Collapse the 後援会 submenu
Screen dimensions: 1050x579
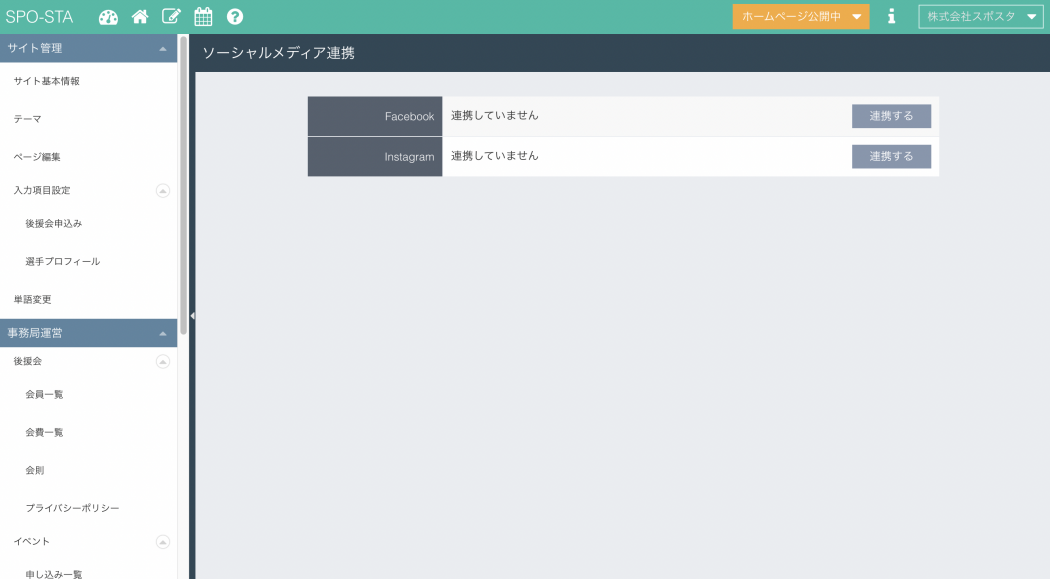point(163,361)
